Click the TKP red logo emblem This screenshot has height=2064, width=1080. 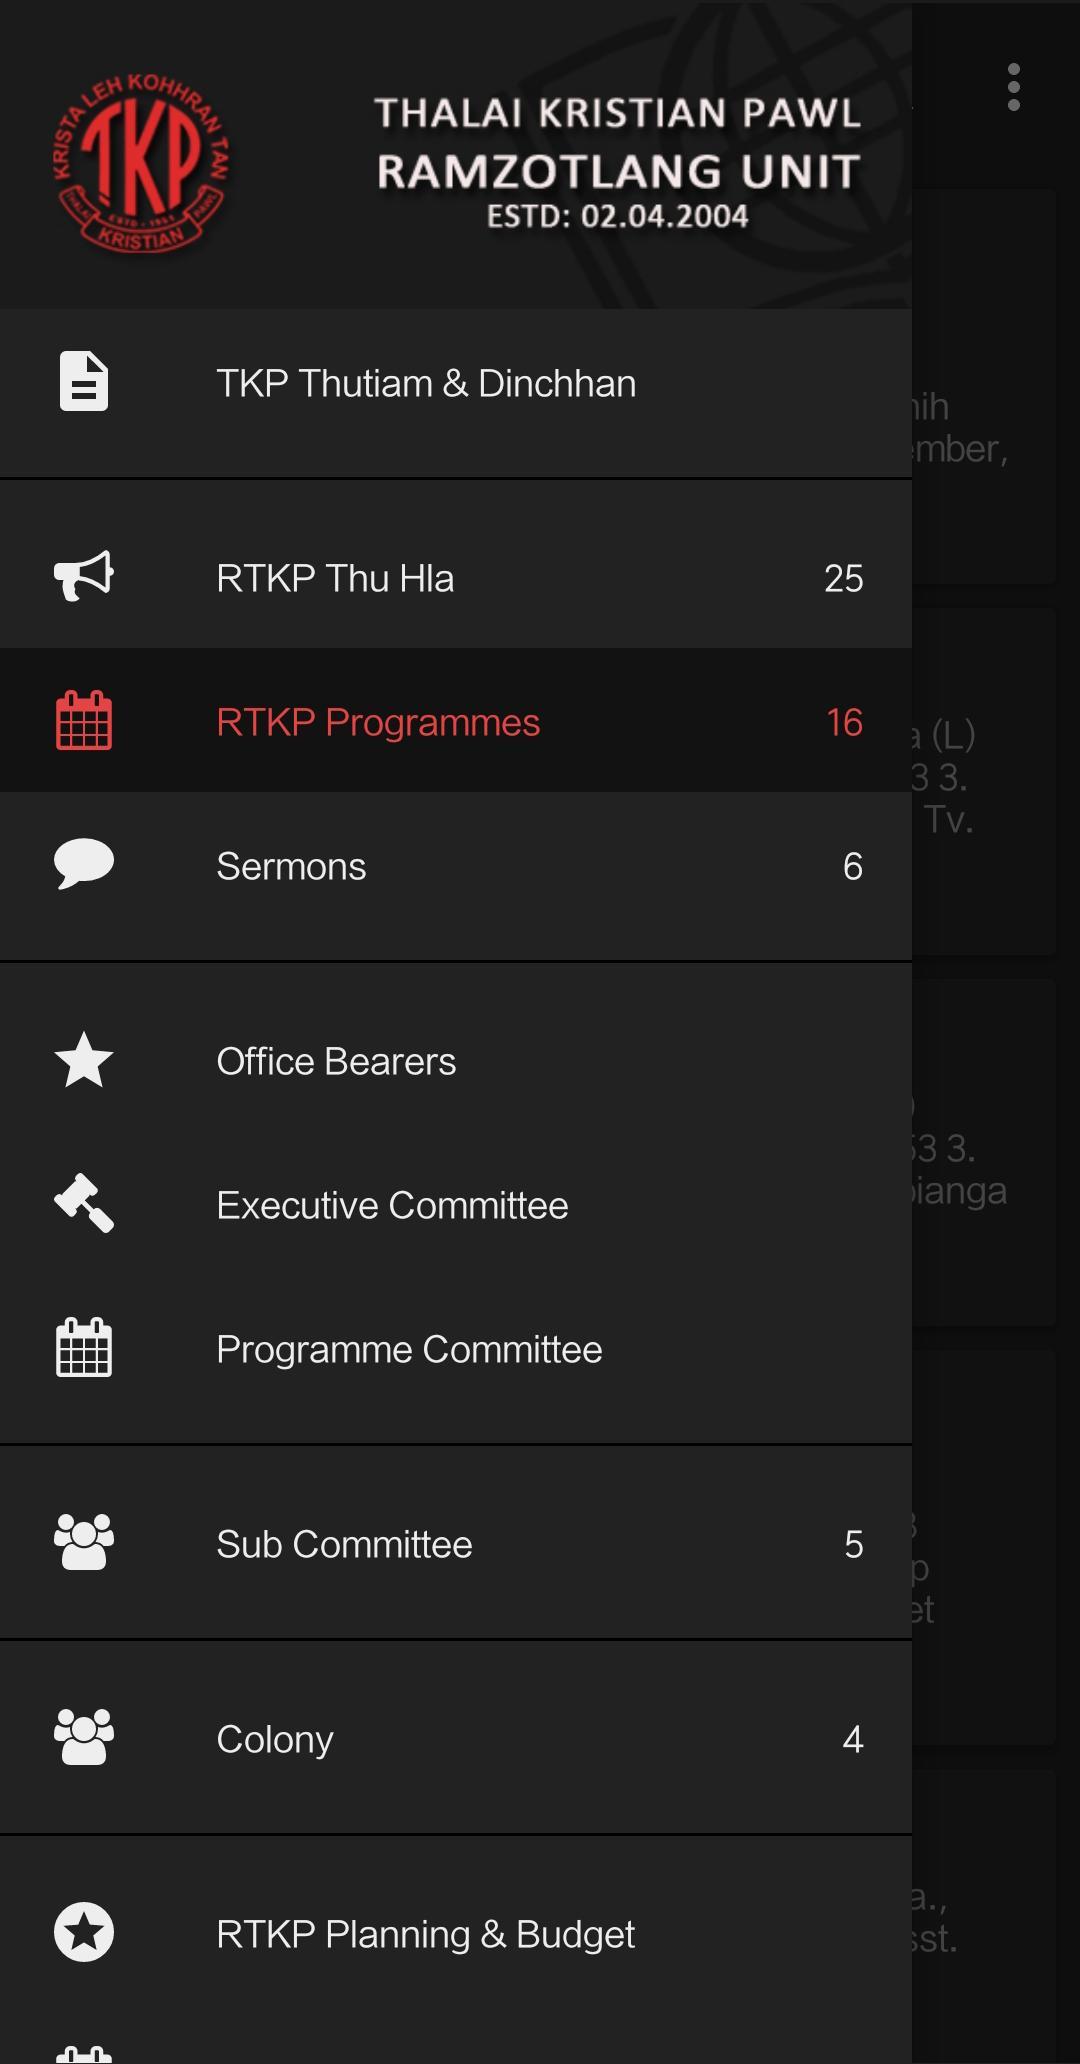click(141, 163)
